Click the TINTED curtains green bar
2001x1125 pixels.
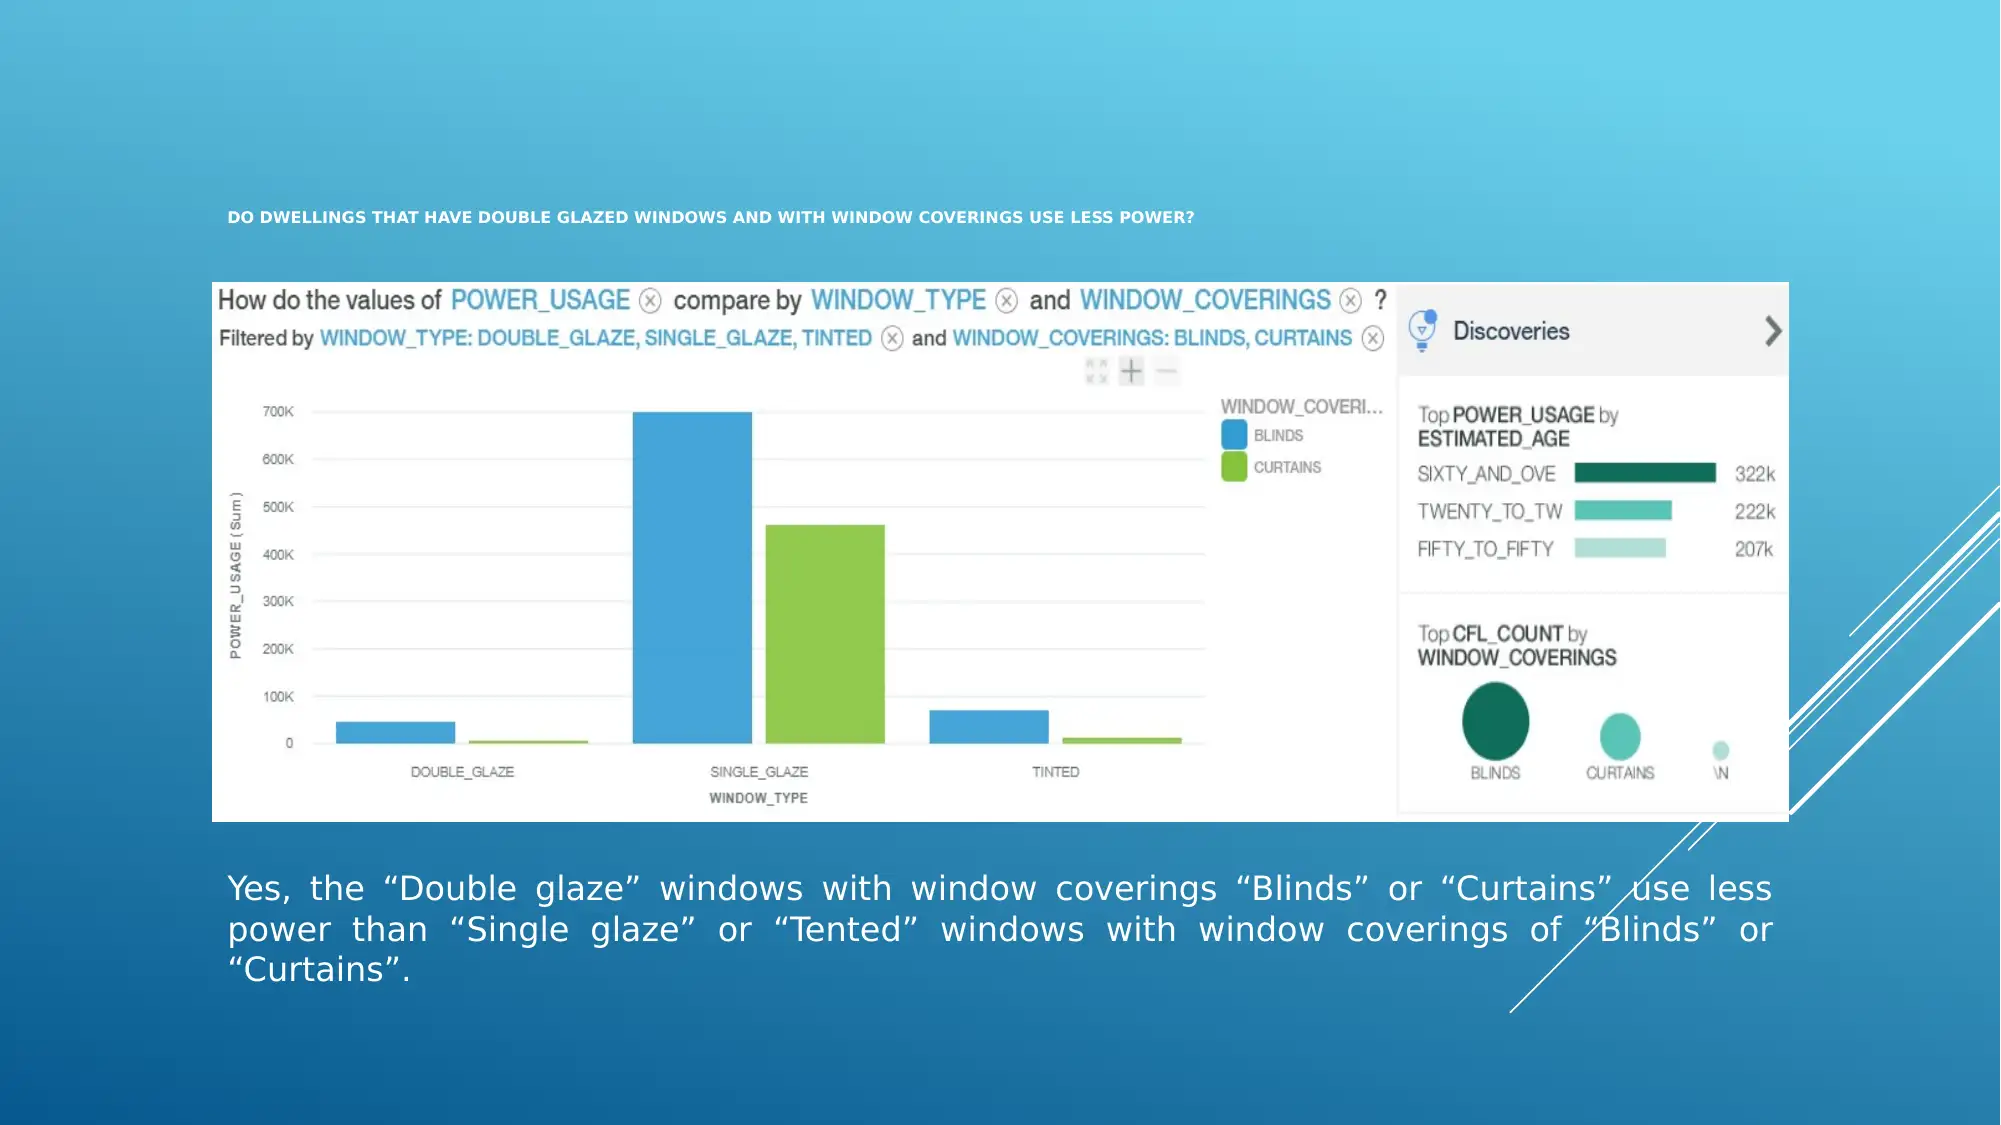[1122, 740]
